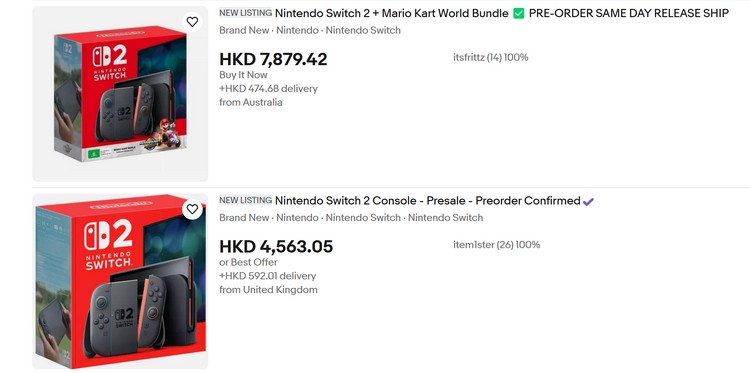Open Nintendo Switch 2 + Mario Kart listing title
This screenshot has width=750, height=373.
coord(502,13)
